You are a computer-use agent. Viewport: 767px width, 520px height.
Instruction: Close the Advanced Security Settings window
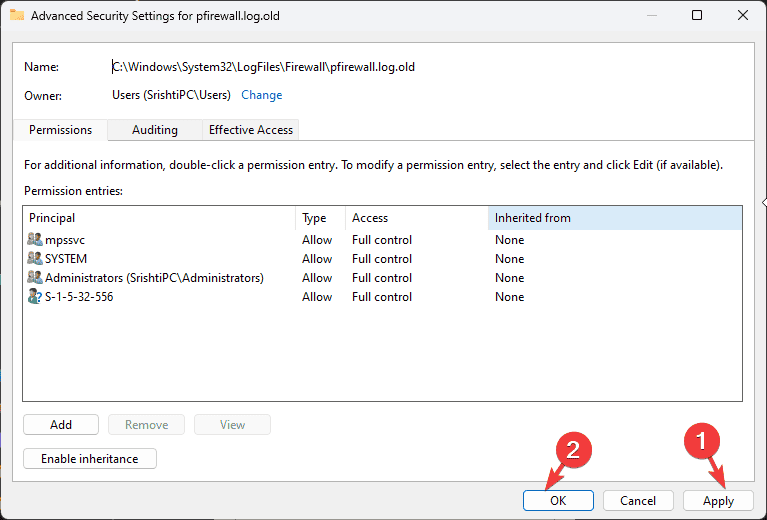coord(743,15)
